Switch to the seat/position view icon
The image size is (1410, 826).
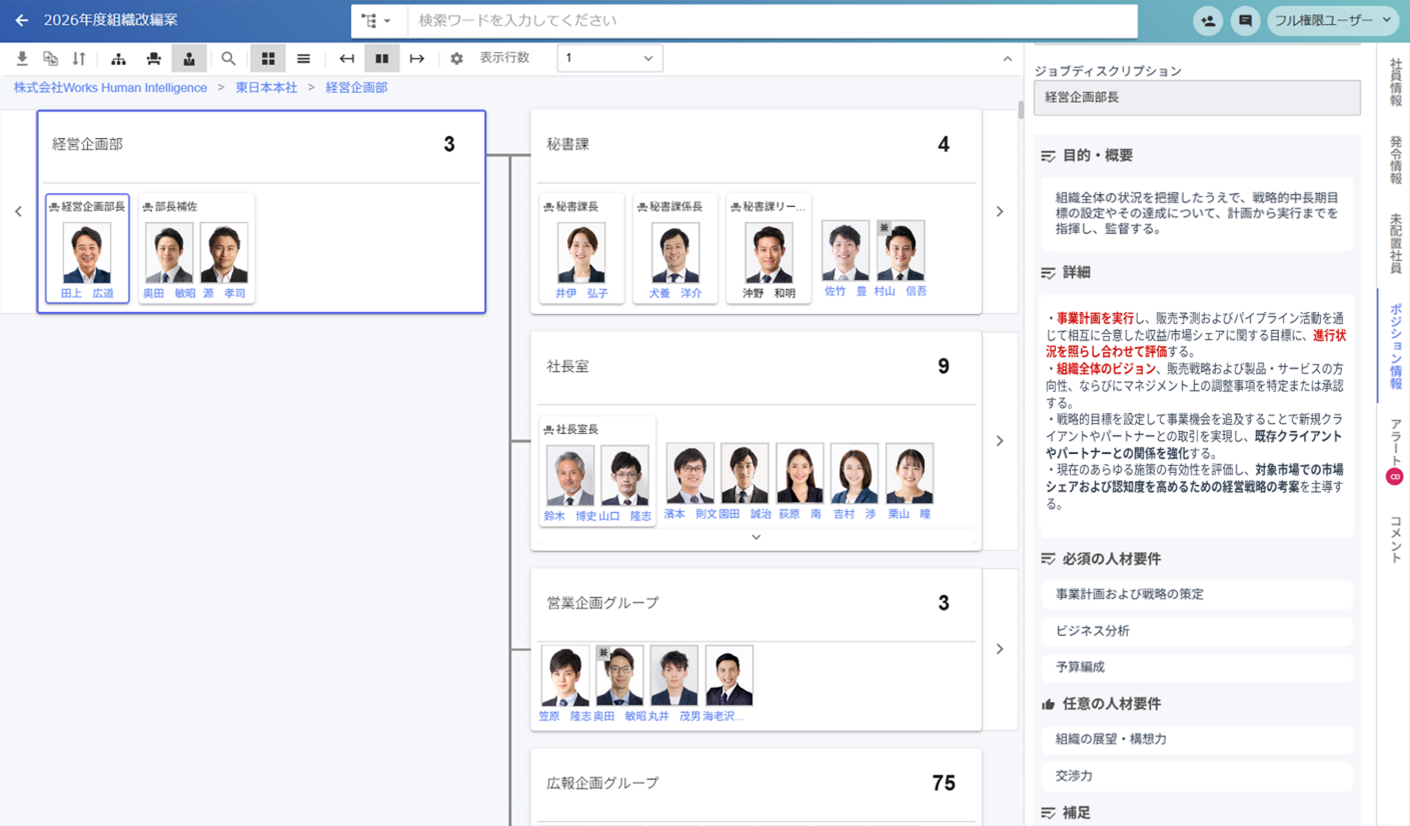pyautogui.click(x=153, y=59)
